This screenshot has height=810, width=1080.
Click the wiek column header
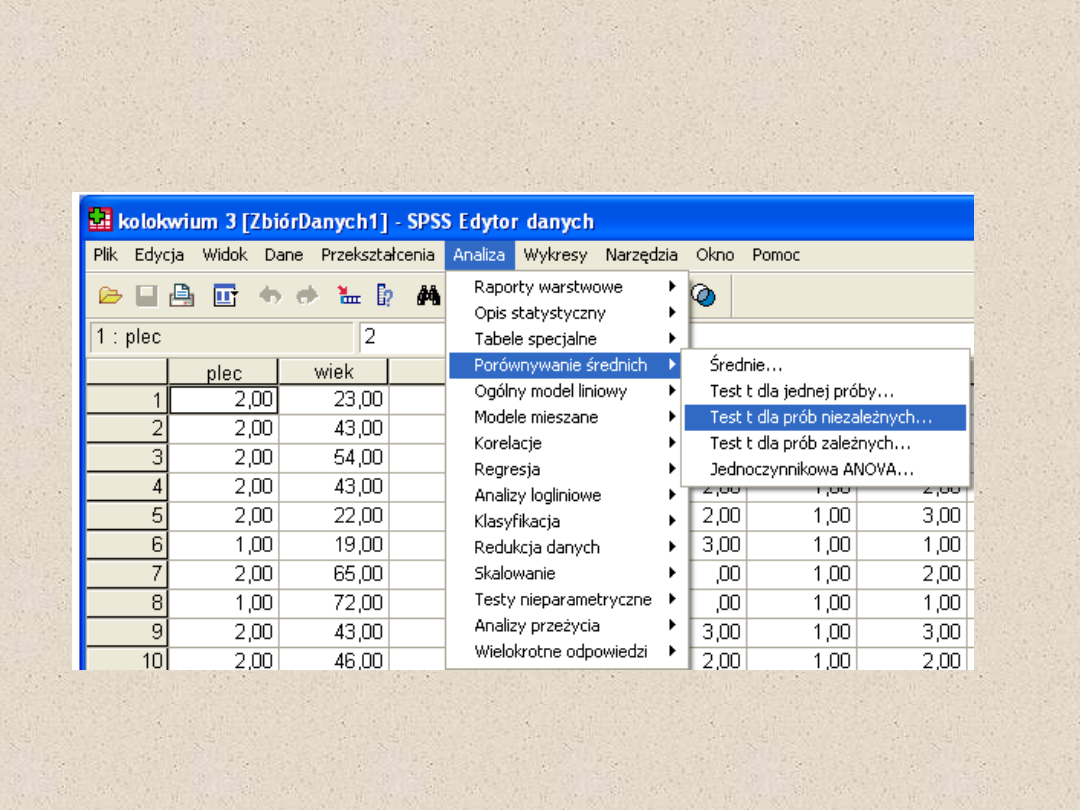pyautogui.click(x=334, y=373)
